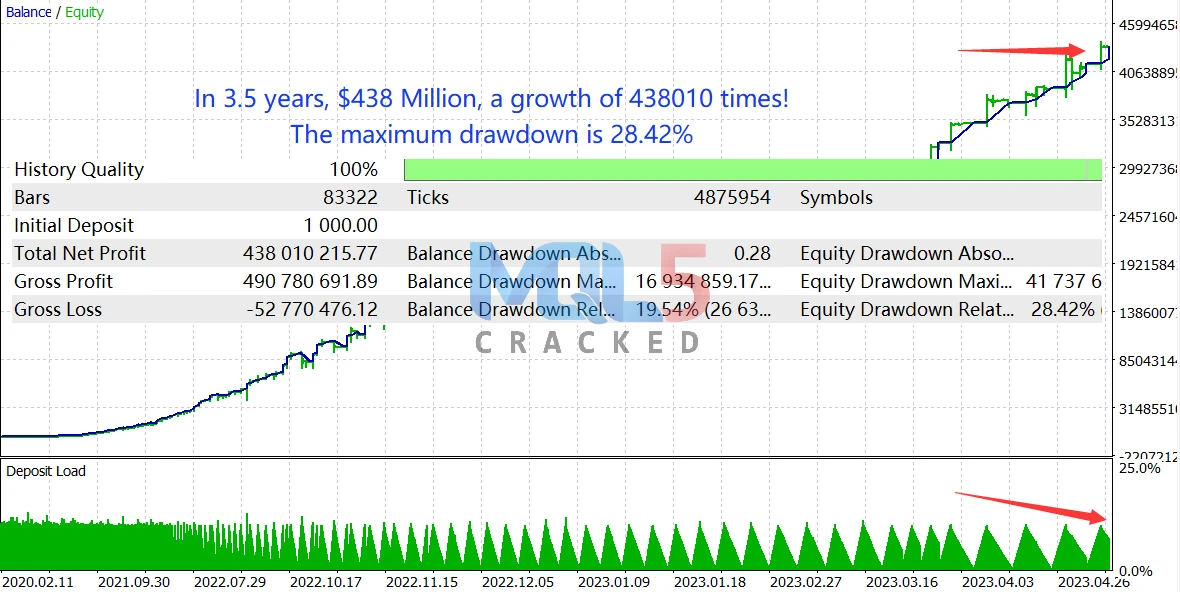Click the Bars count 83322

pos(350,198)
